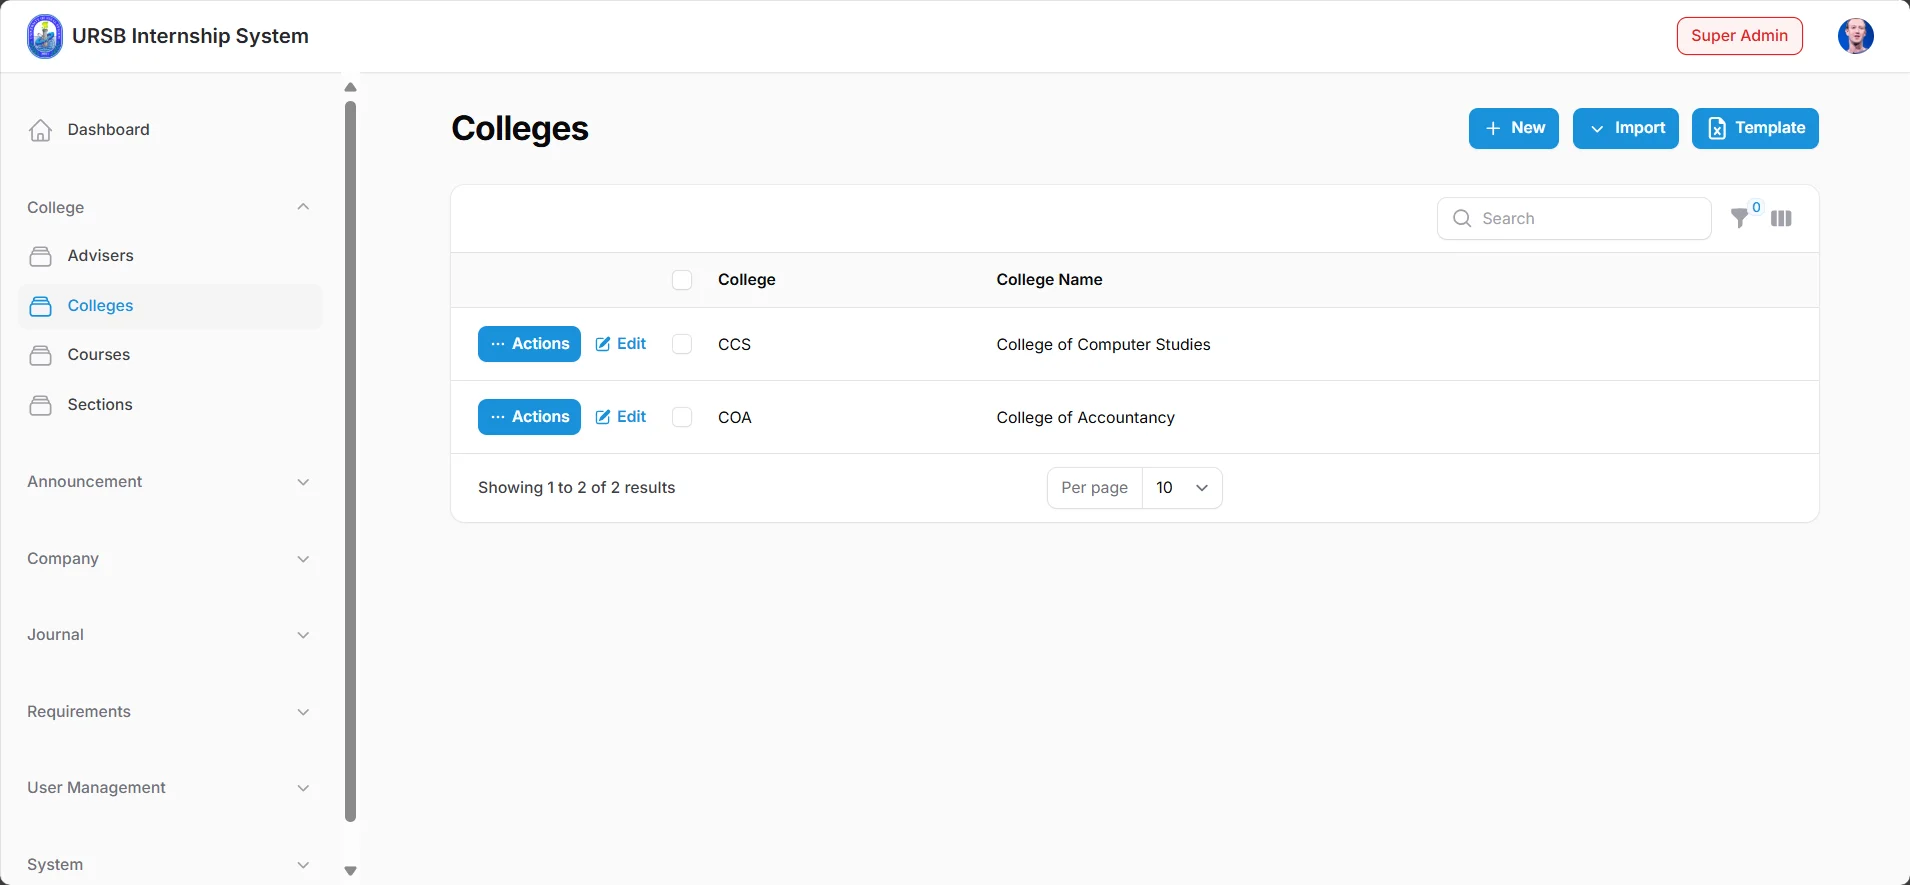Open Advisers page in sidebar
This screenshot has height=885, width=1910.
pyautogui.click(x=170, y=256)
